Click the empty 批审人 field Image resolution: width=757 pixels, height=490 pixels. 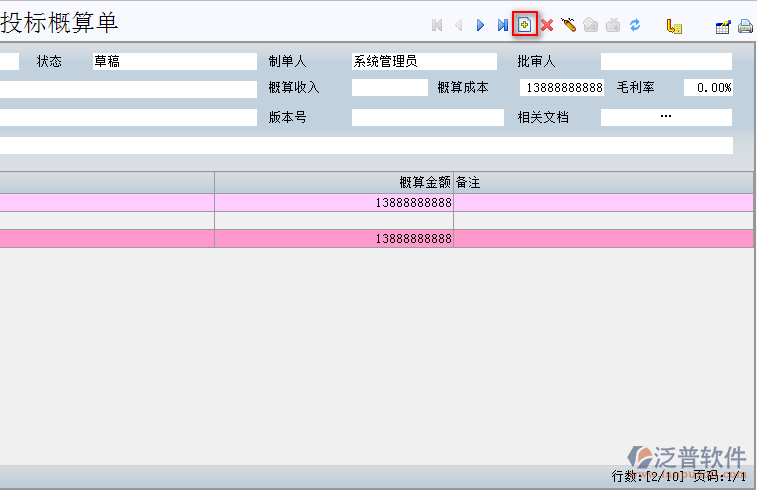tap(666, 62)
